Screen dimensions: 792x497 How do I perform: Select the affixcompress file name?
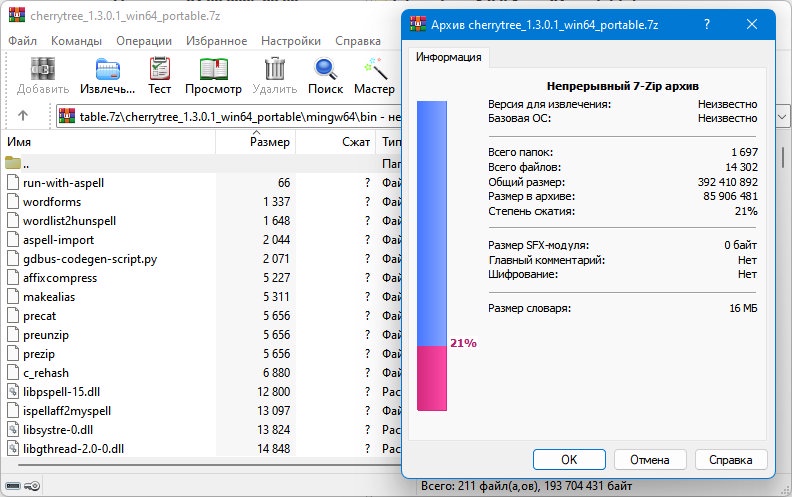click(x=60, y=278)
